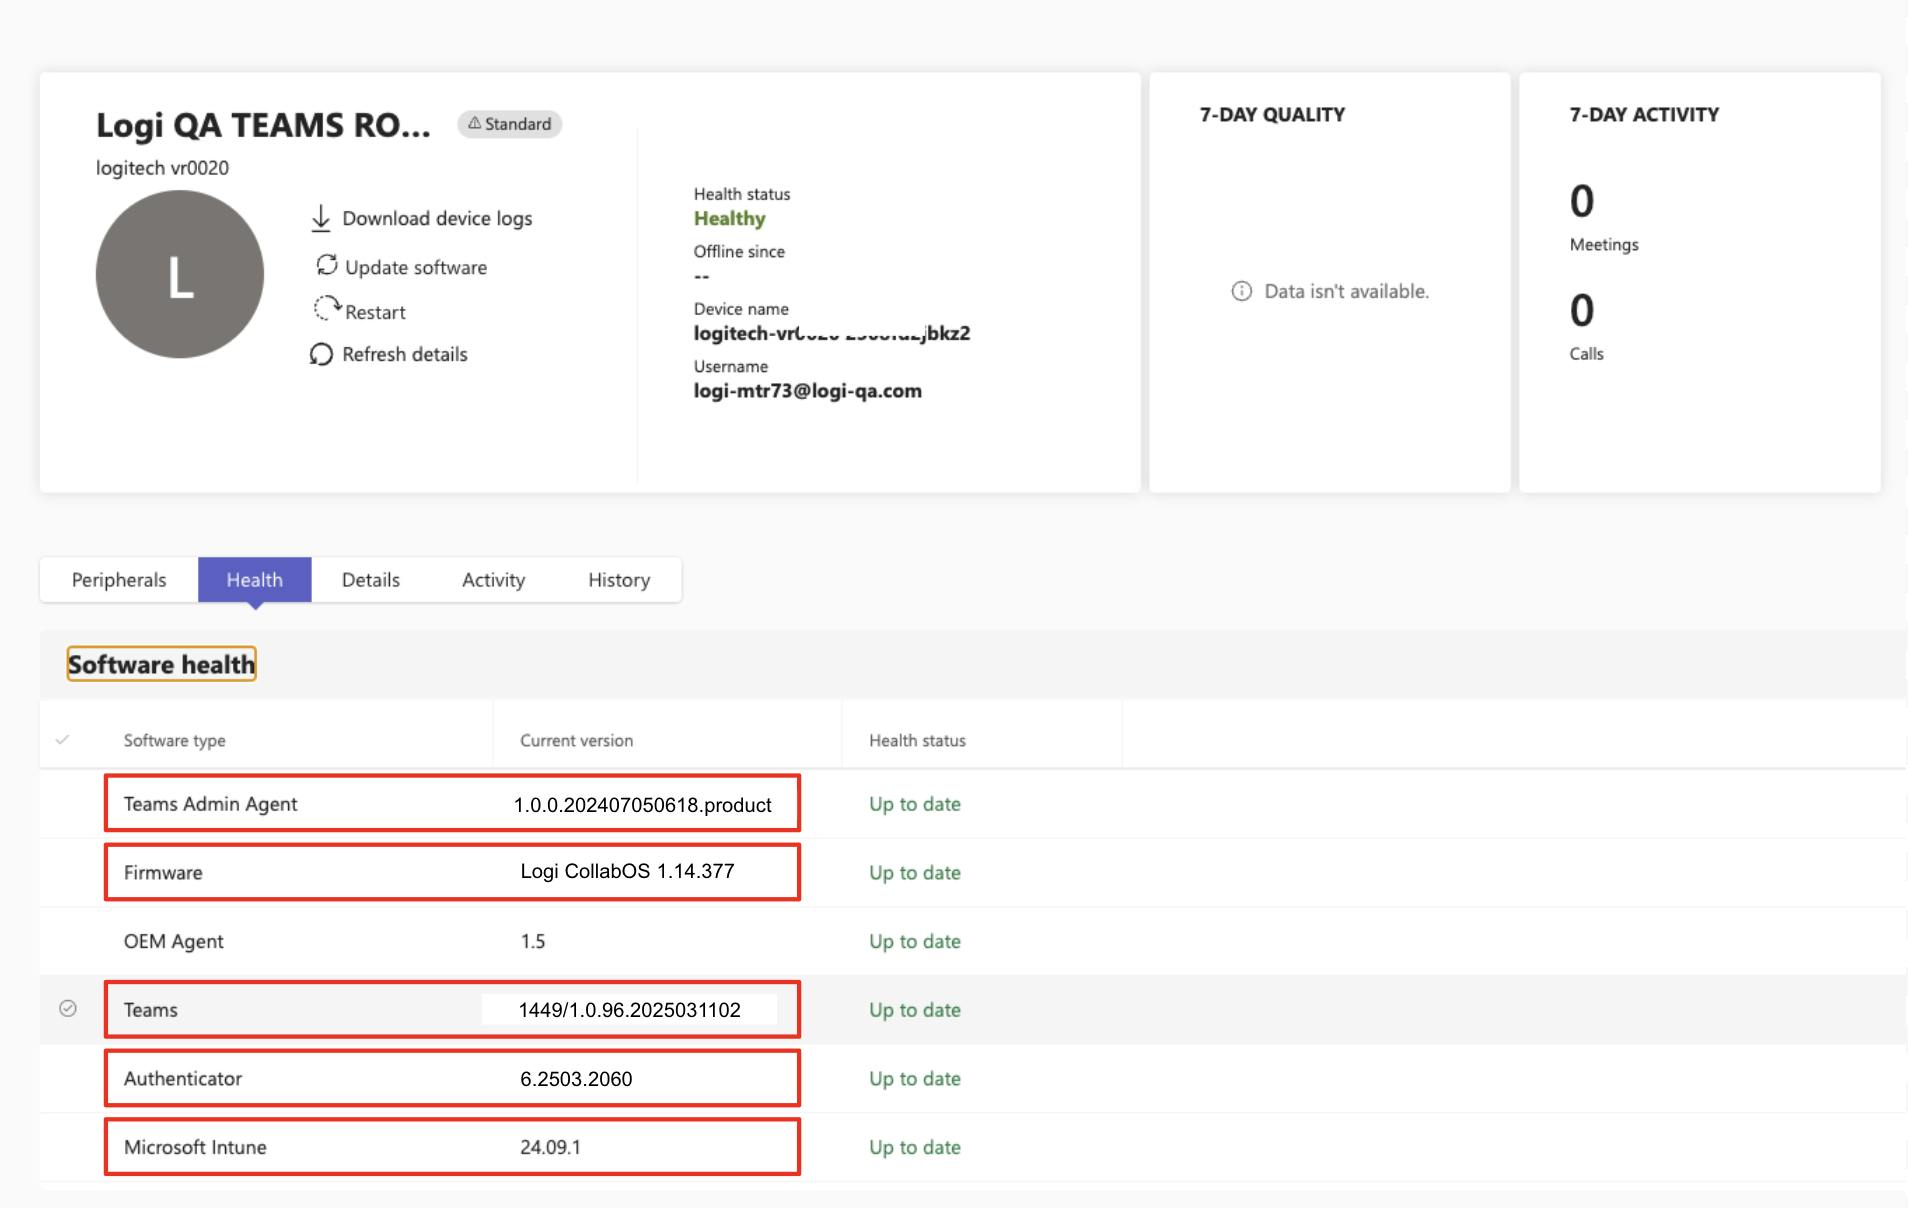
Task: Click the Healthy status text
Action: click(730, 218)
